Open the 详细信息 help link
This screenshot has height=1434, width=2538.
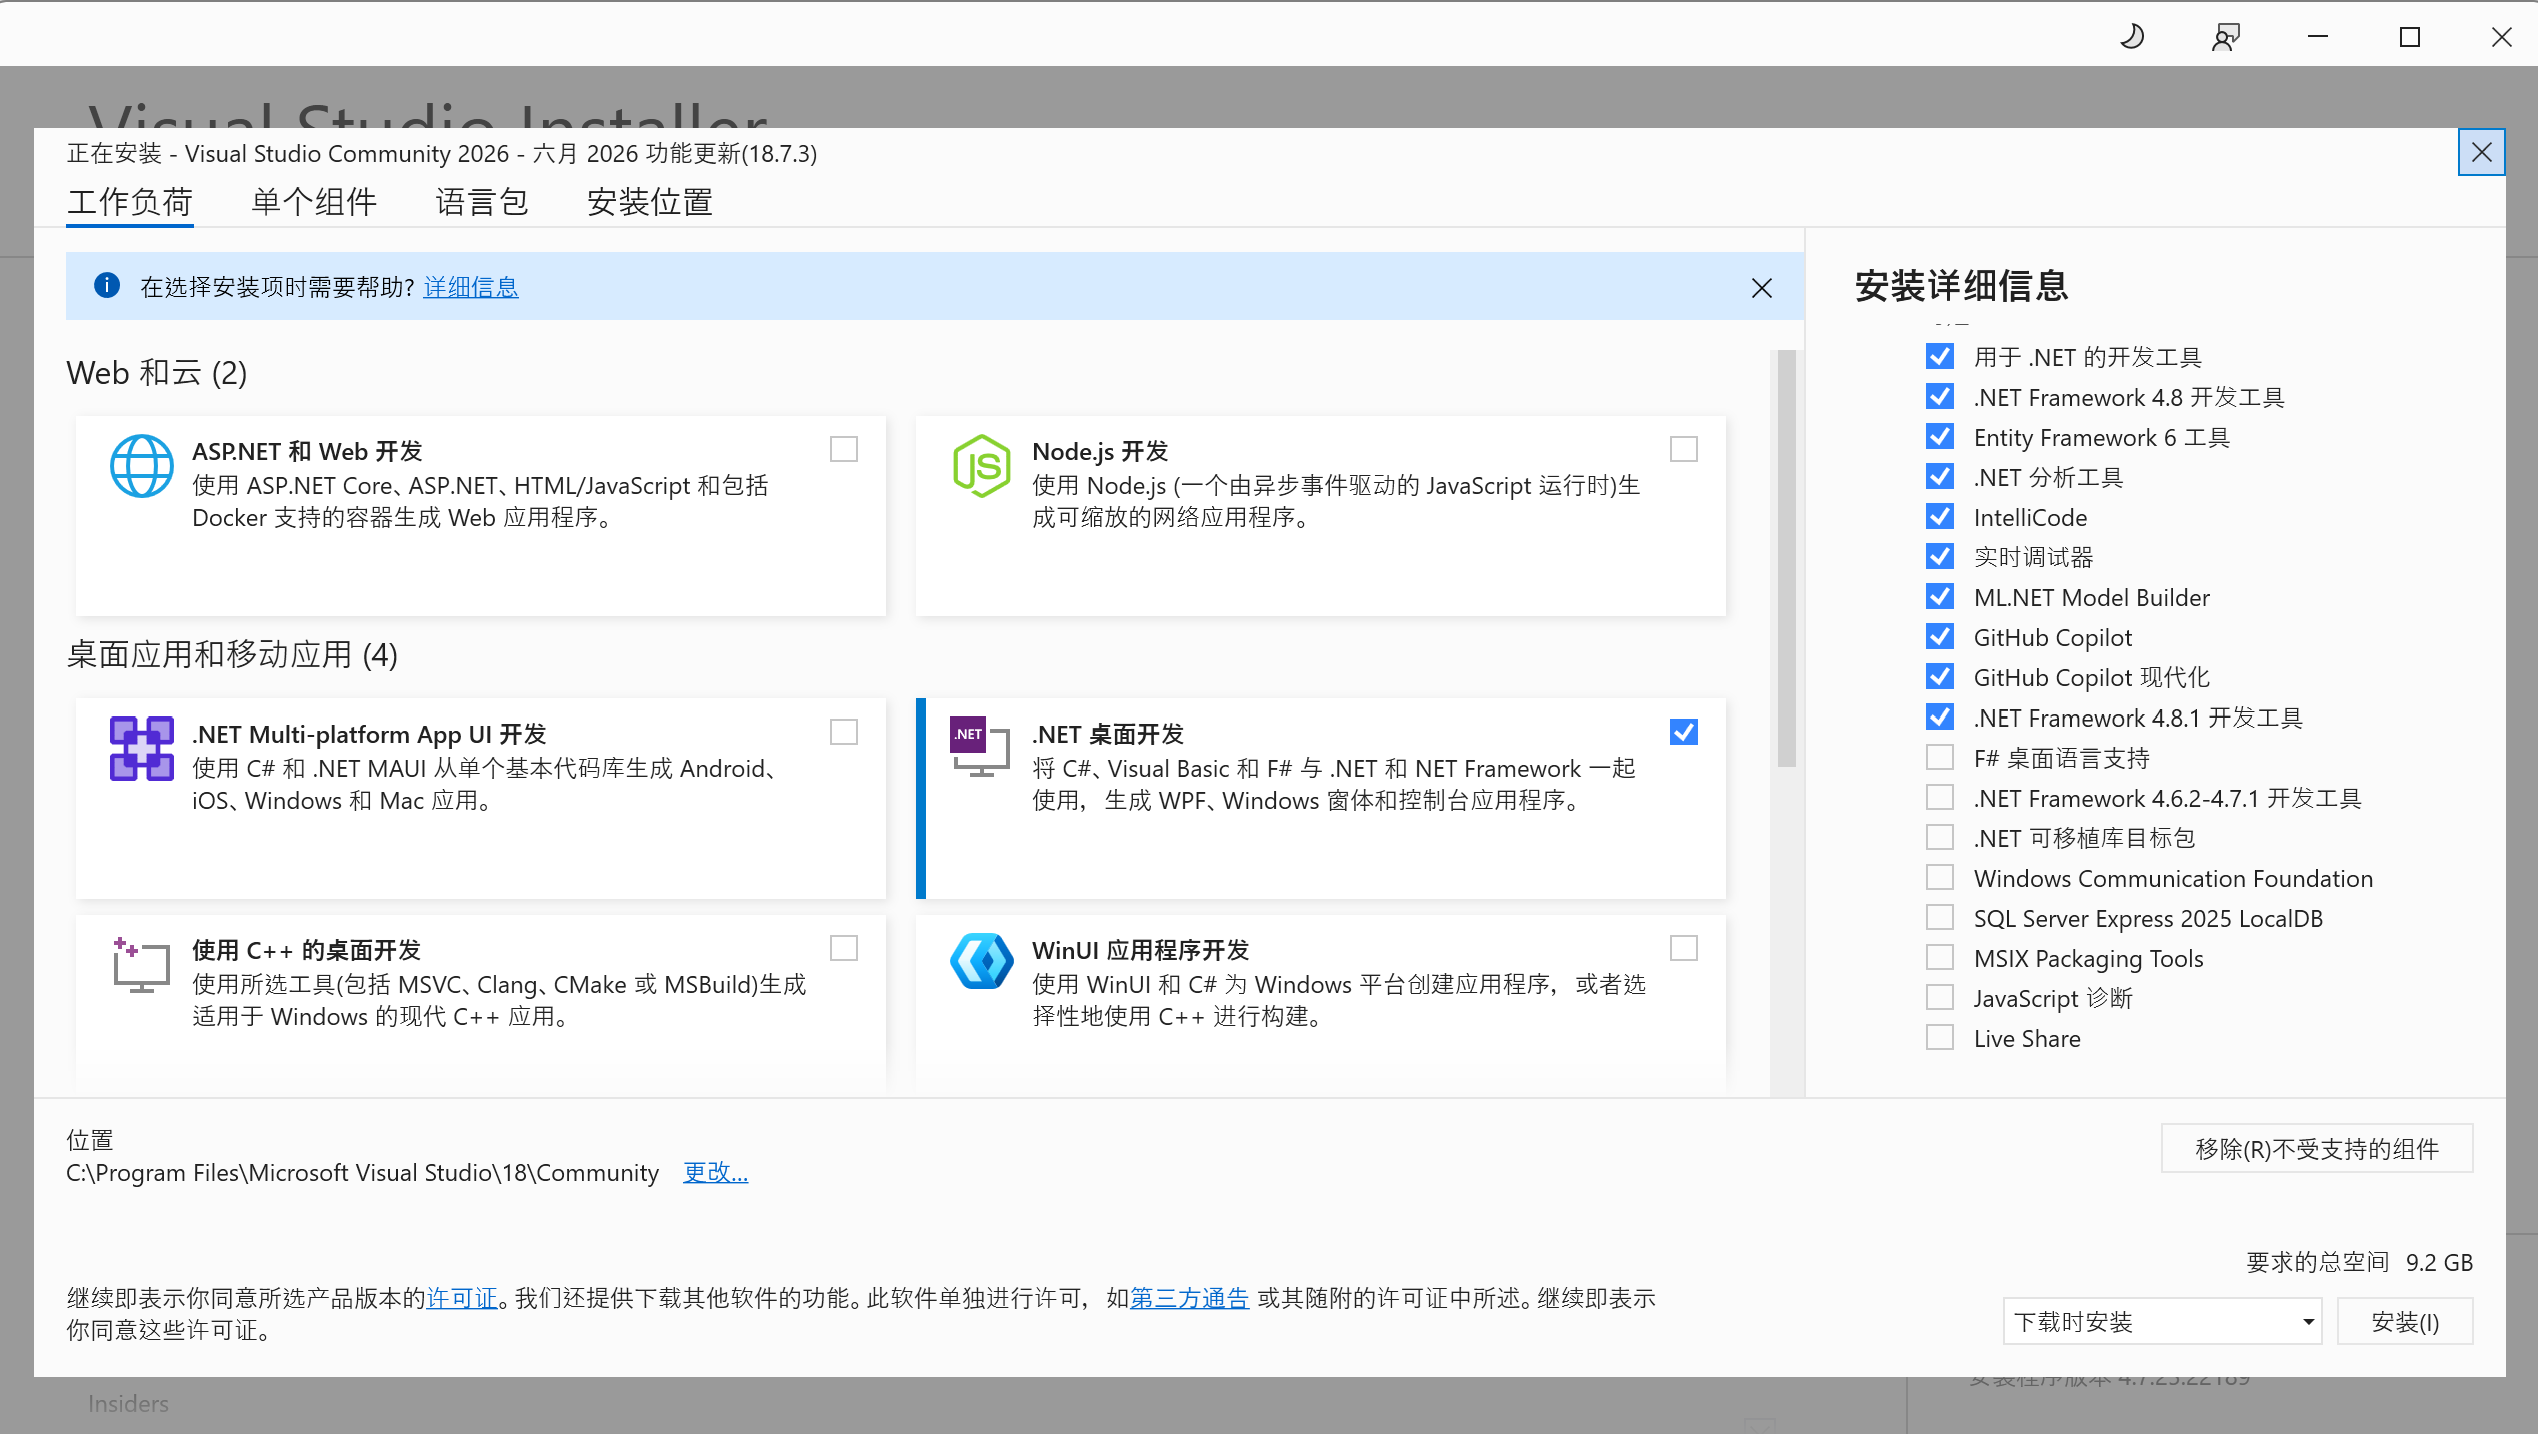coord(471,287)
